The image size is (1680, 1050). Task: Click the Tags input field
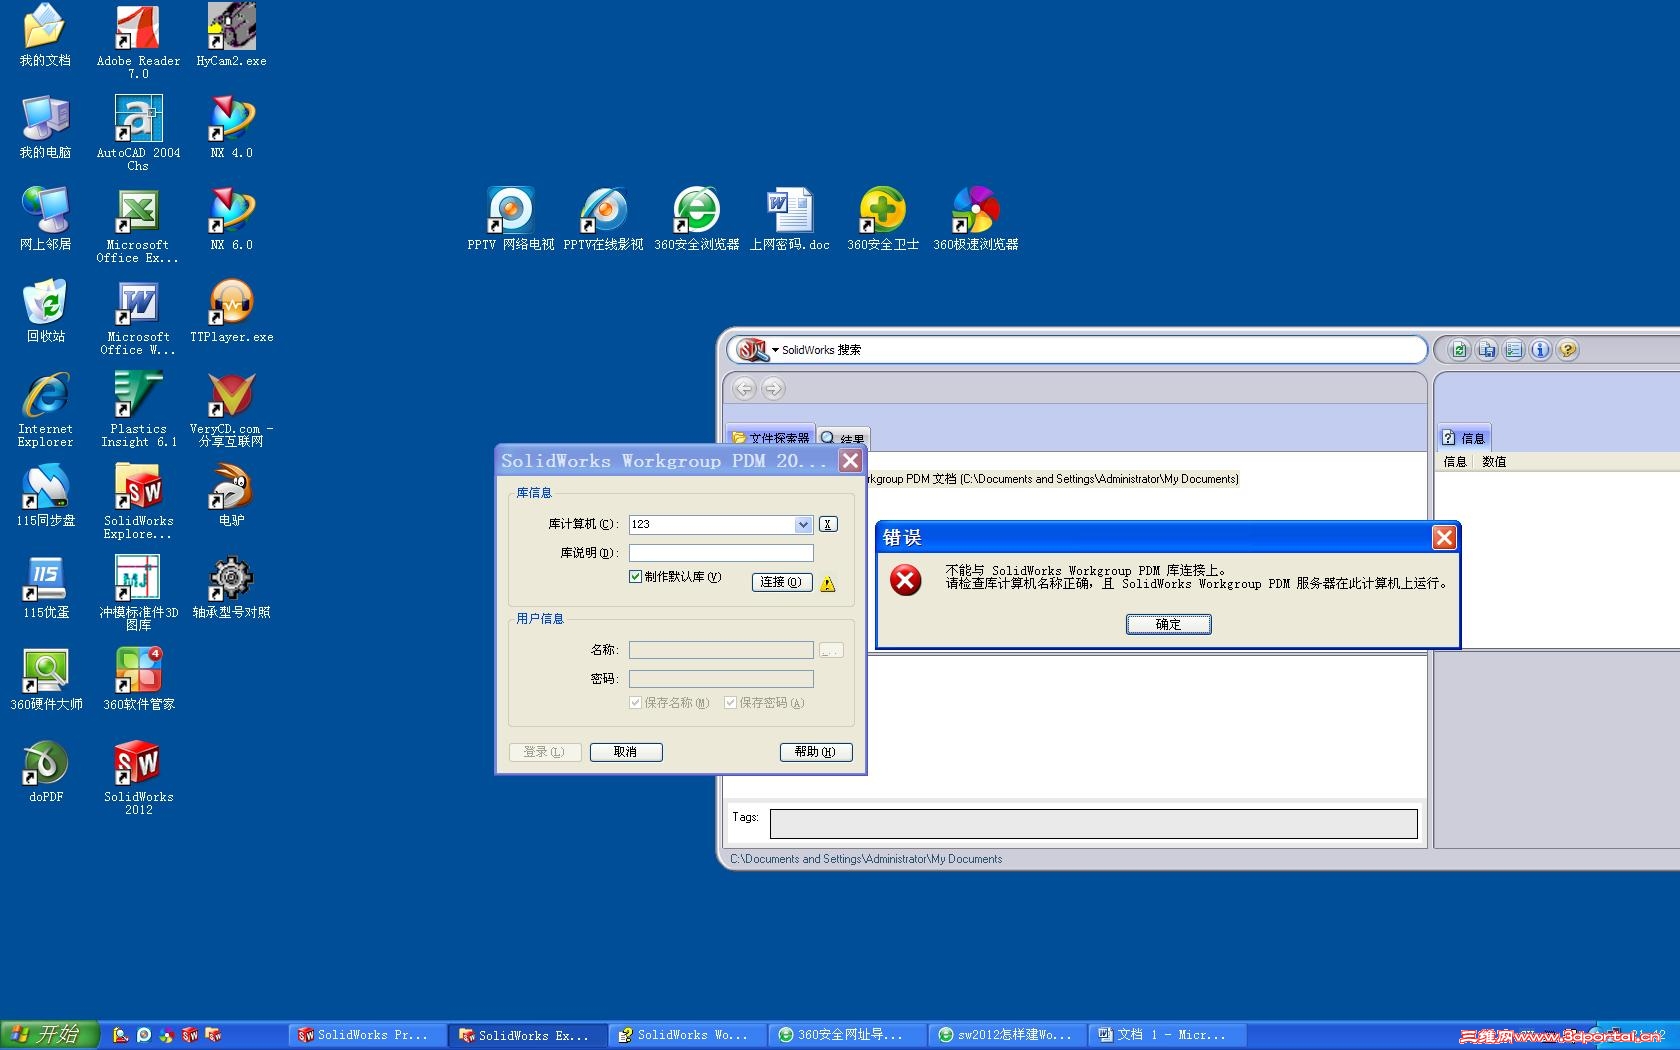pos(1093,824)
